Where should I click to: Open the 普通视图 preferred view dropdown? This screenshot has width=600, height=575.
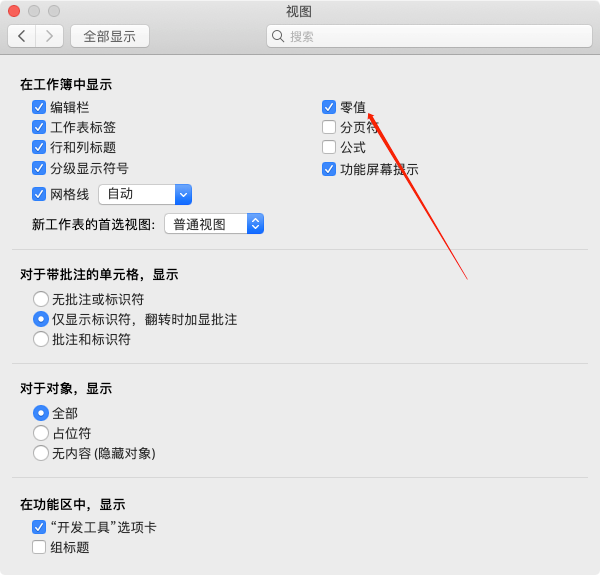(x=214, y=224)
